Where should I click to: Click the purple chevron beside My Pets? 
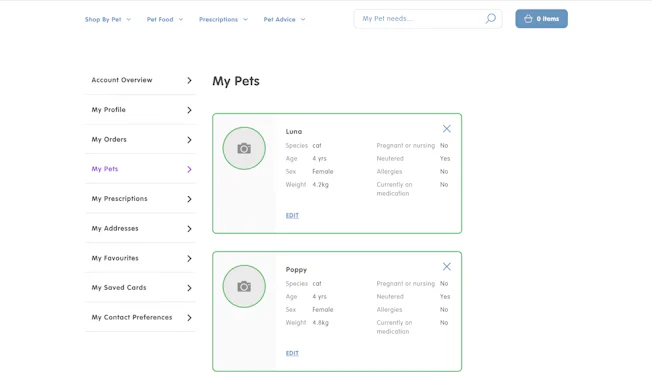189,169
